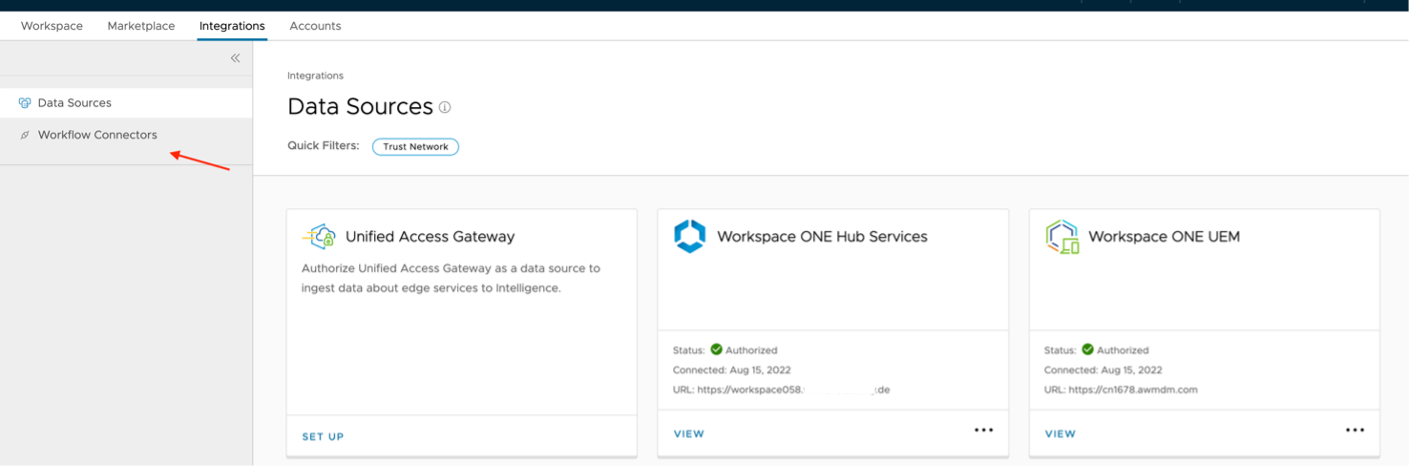
Task: Click UEM green authorized status checkmark
Action: click(x=1087, y=350)
